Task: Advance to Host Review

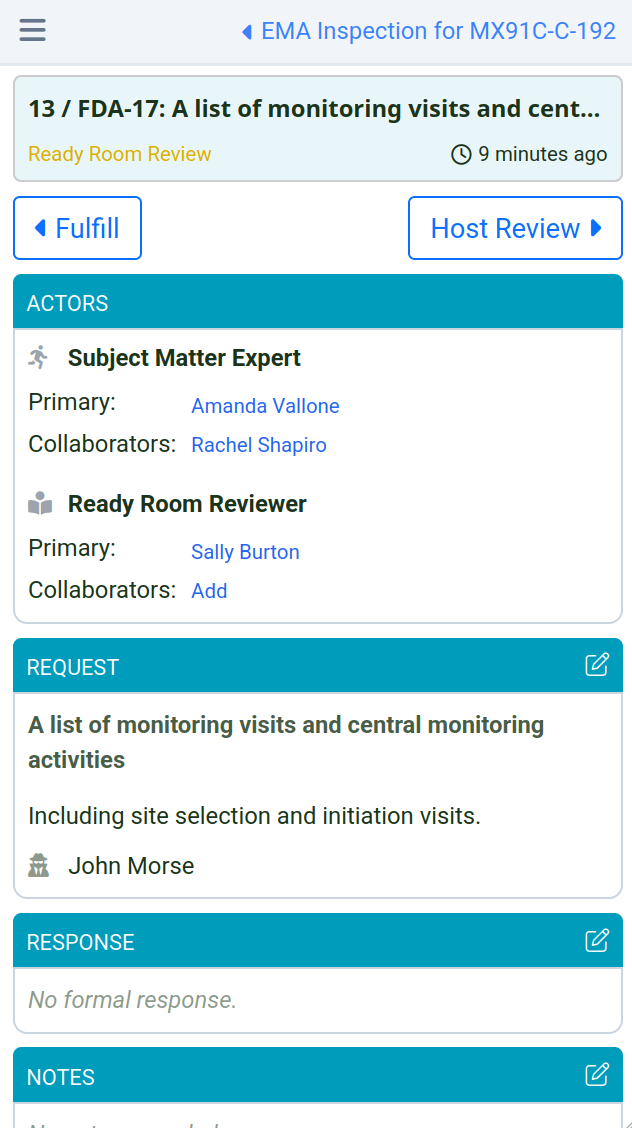Action: (515, 228)
